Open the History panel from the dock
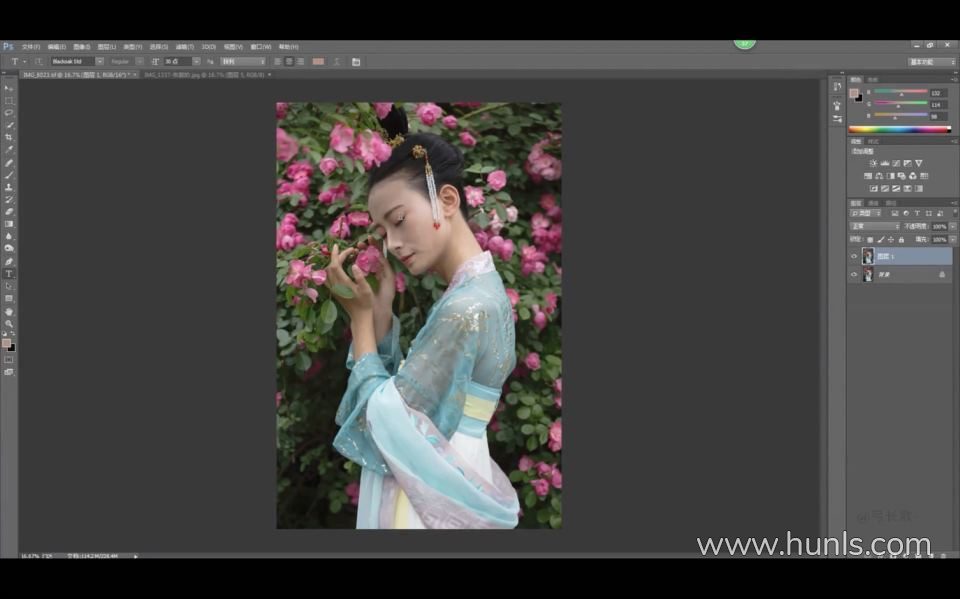 pyautogui.click(x=837, y=87)
